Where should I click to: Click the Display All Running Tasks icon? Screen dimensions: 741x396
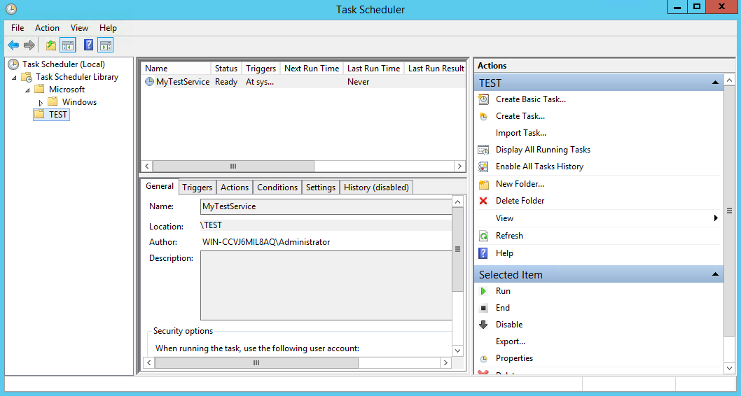click(483, 150)
